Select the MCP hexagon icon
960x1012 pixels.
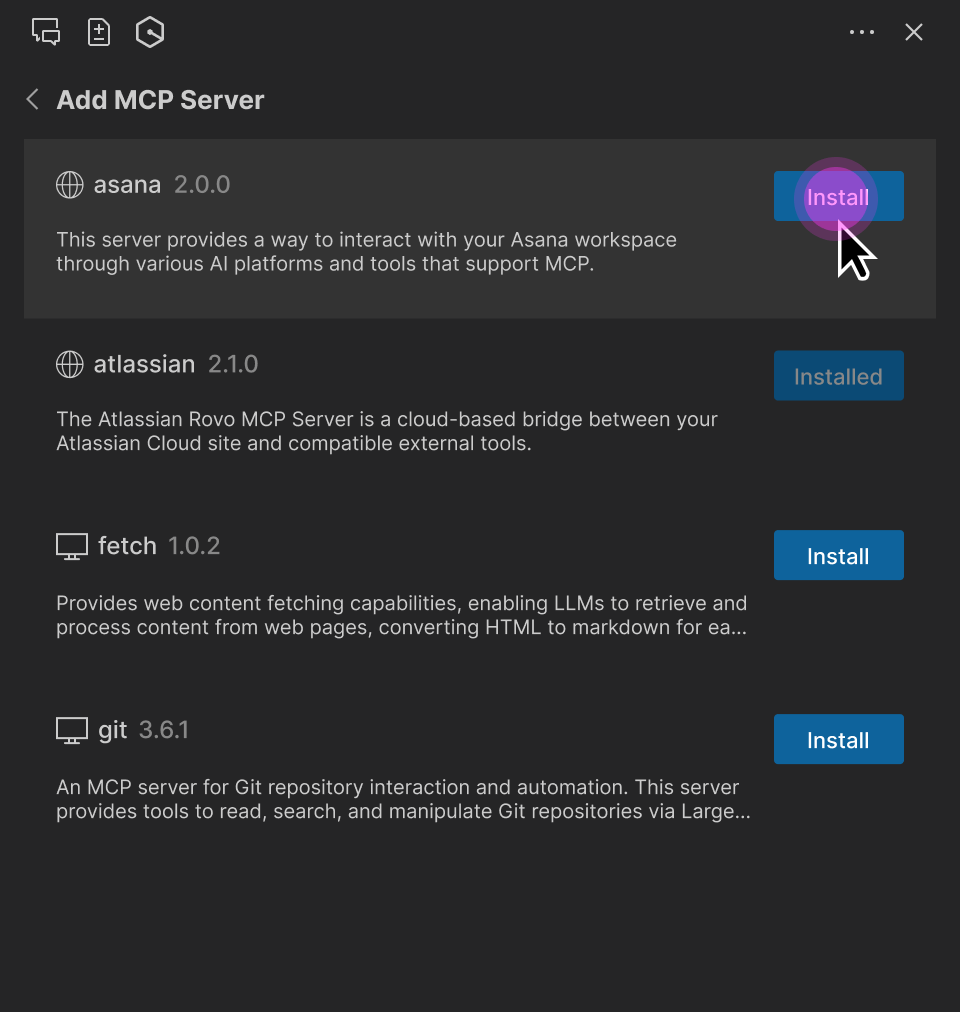pos(150,31)
